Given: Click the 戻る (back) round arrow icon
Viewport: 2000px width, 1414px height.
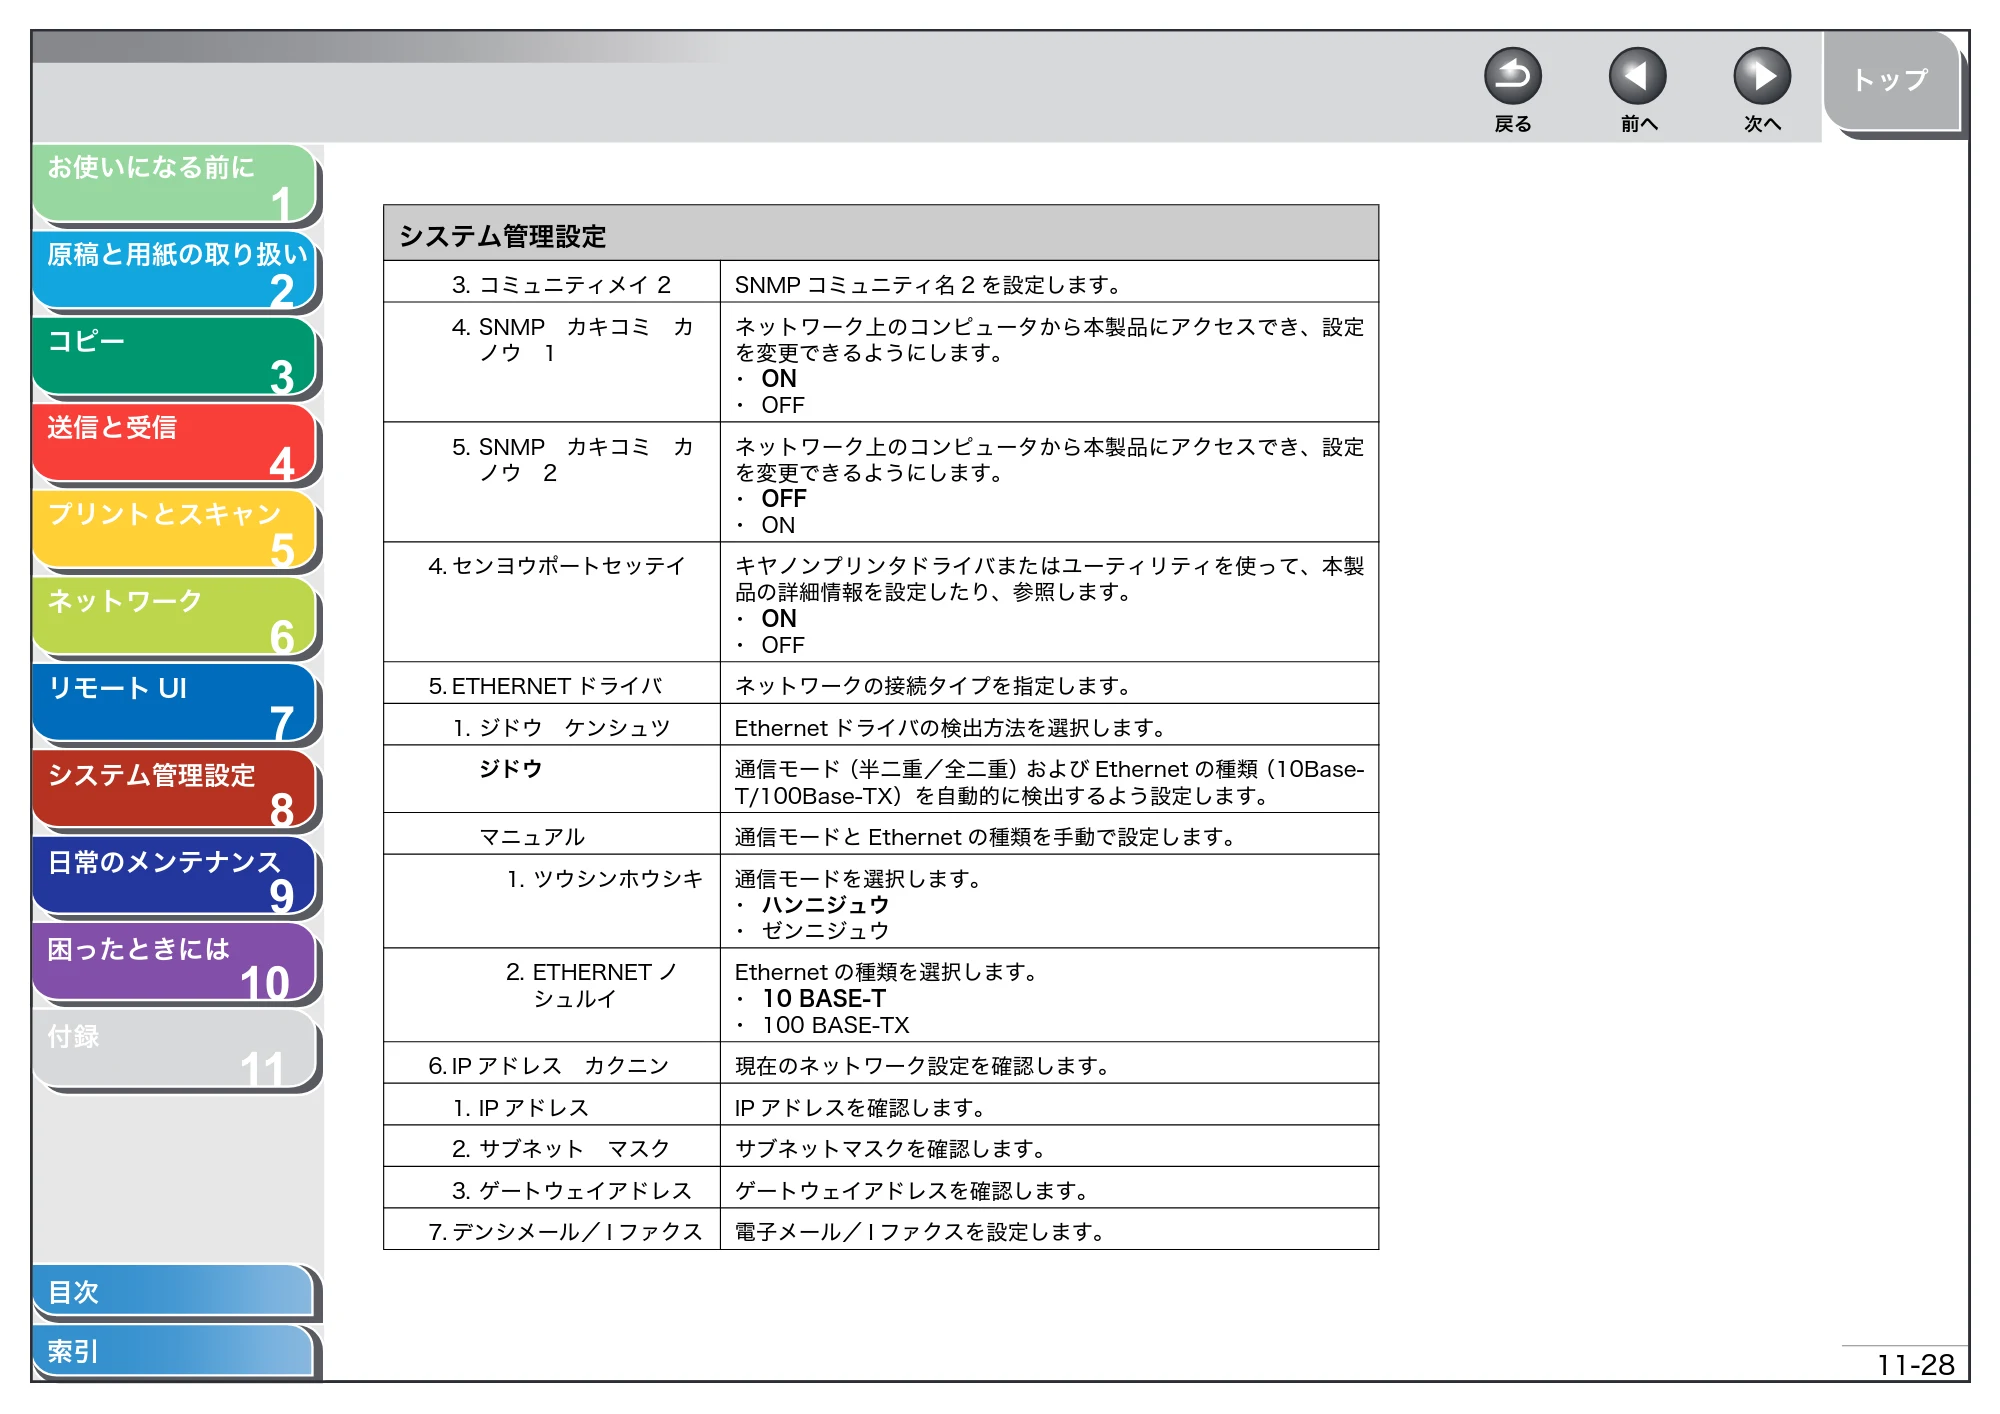Looking at the screenshot, I should pyautogui.click(x=1512, y=77).
